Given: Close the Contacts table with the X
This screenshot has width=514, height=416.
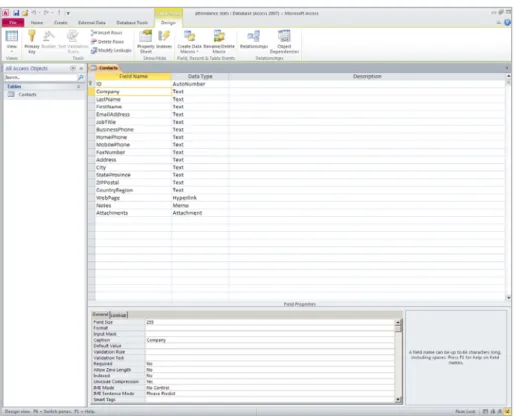Looking at the screenshot, I should pos(507,68).
